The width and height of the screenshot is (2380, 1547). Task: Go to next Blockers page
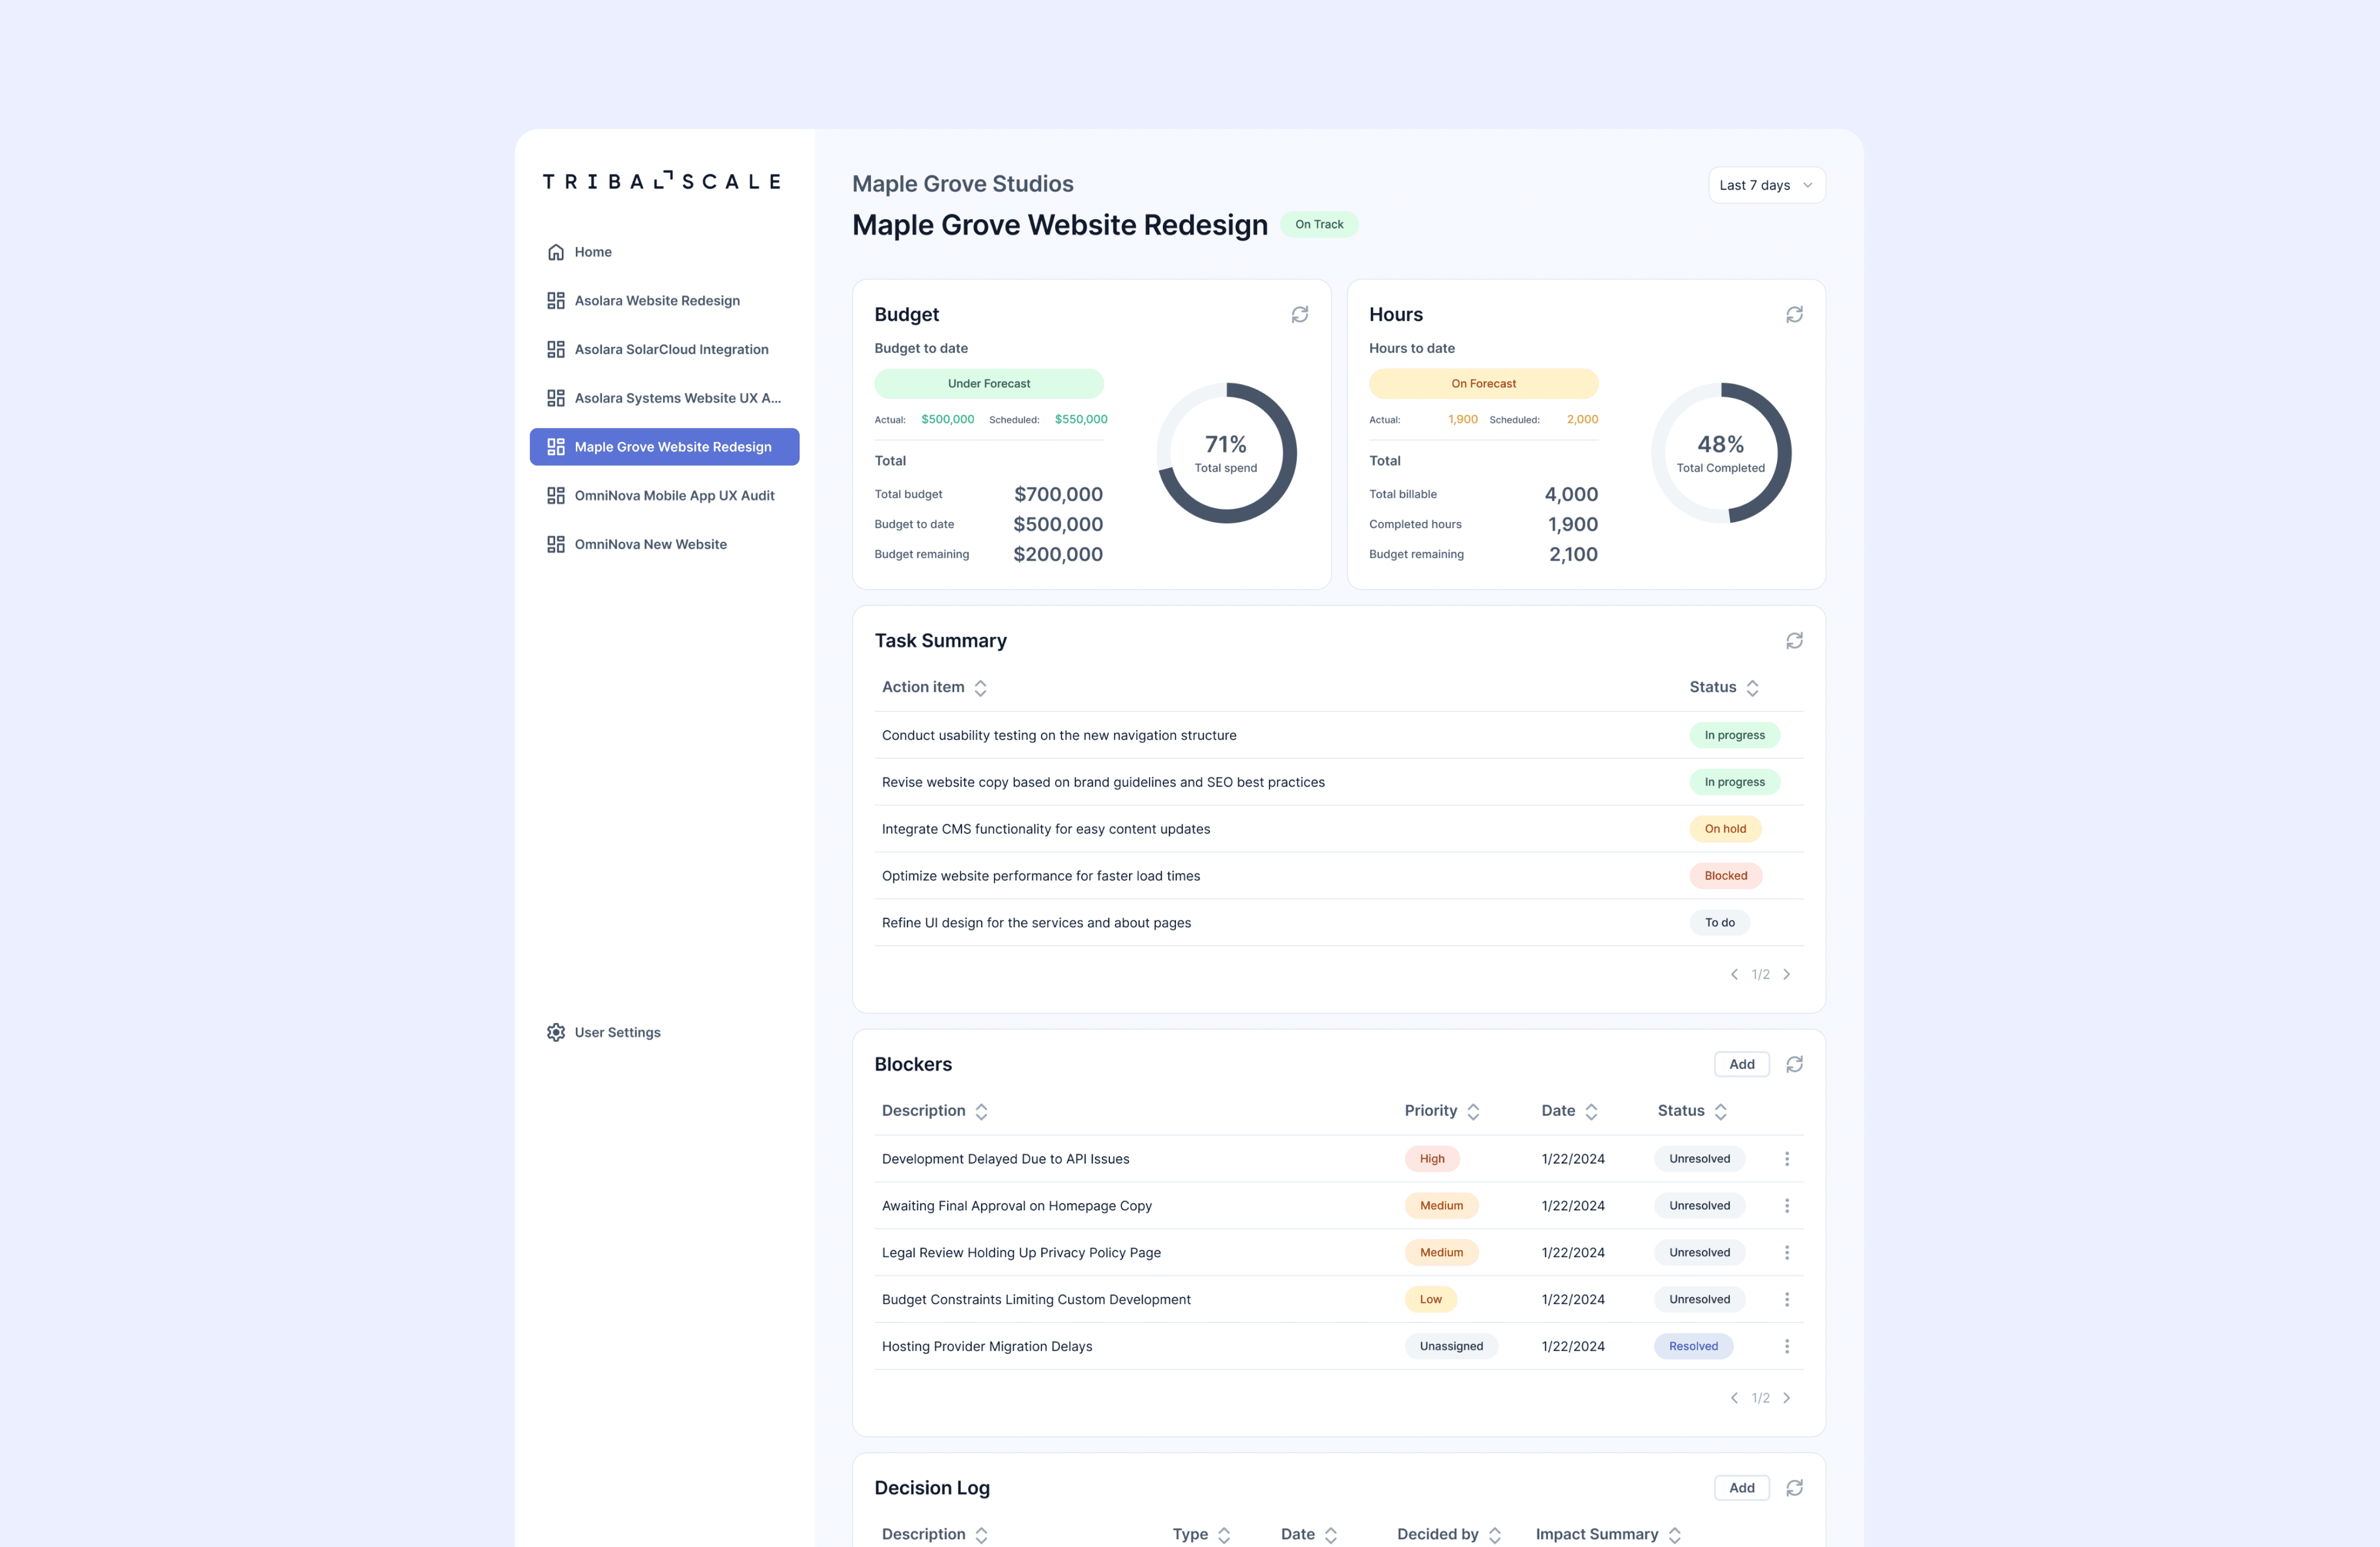coord(1786,1398)
